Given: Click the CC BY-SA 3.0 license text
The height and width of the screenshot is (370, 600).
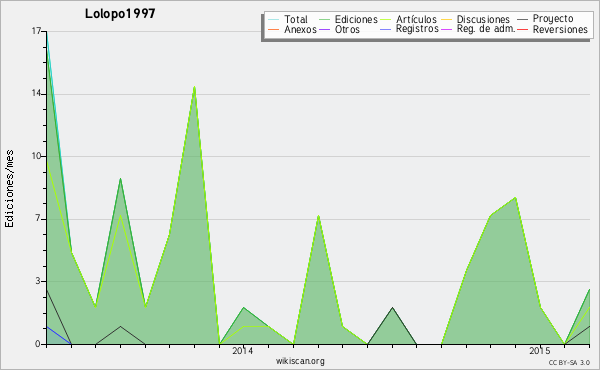Looking at the screenshot, I should [569, 362].
